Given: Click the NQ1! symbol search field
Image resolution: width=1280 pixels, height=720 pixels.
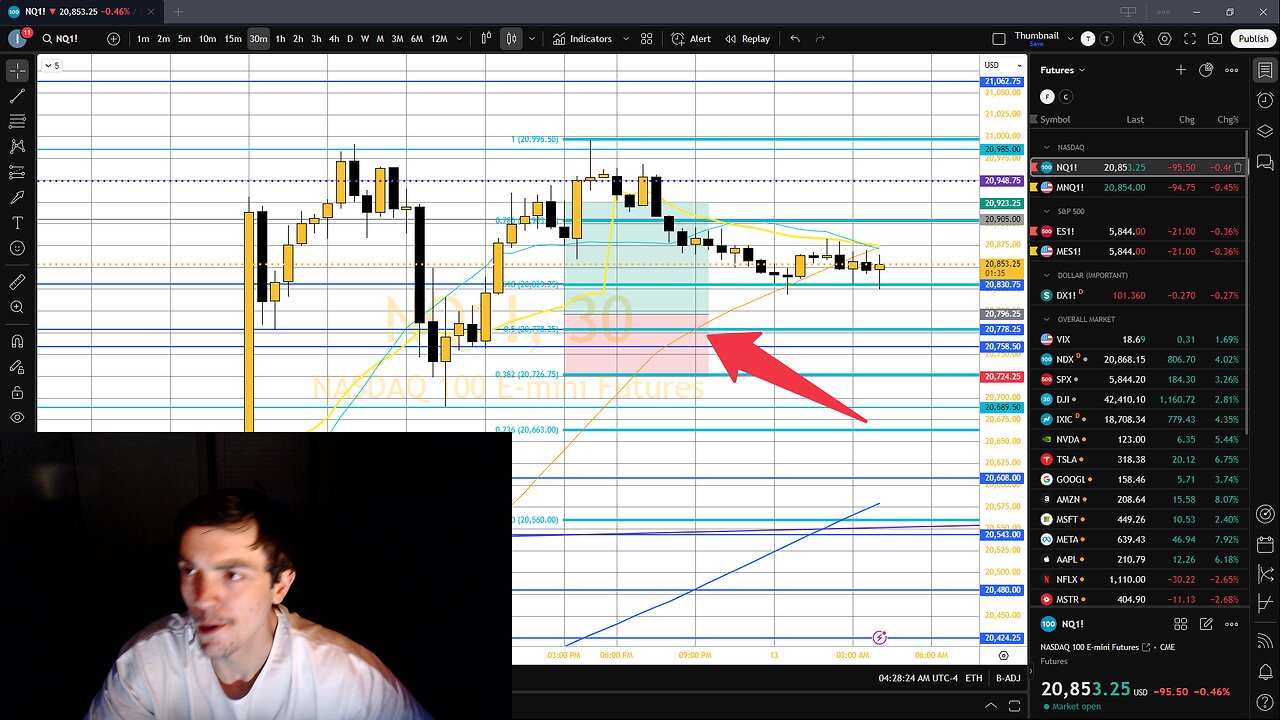Looking at the screenshot, I should click(x=72, y=39).
